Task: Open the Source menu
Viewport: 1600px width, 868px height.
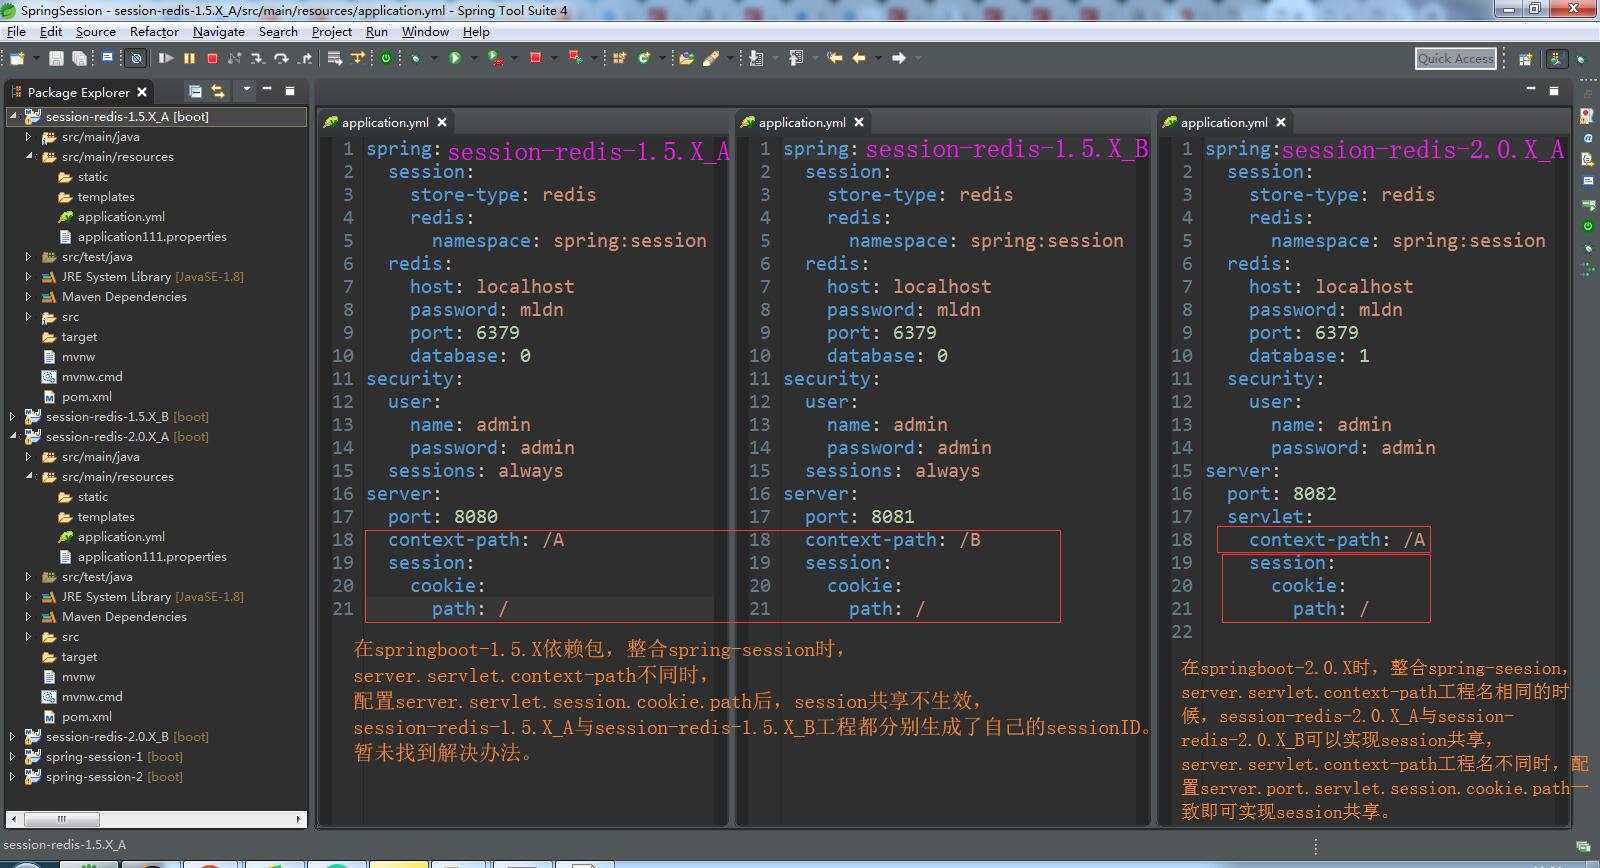Action: (x=95, y=32)
